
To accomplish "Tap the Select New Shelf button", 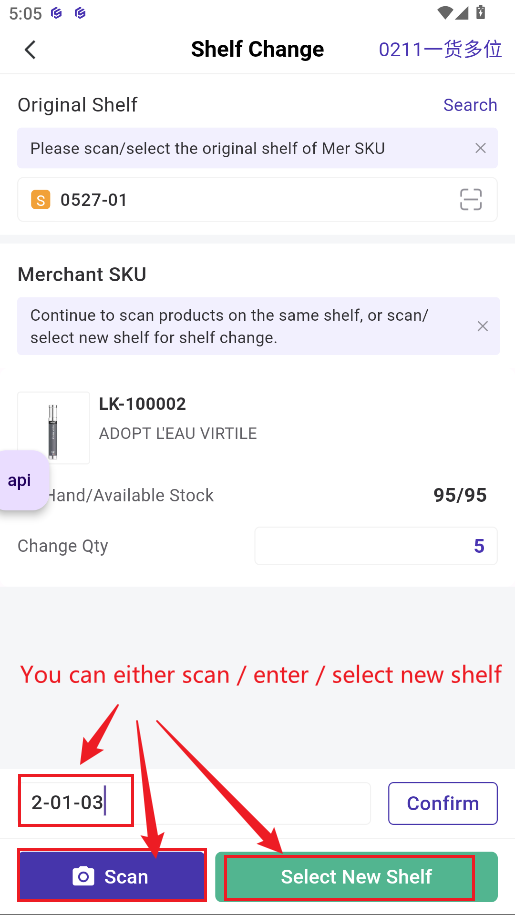I will [x=356, y=876].
